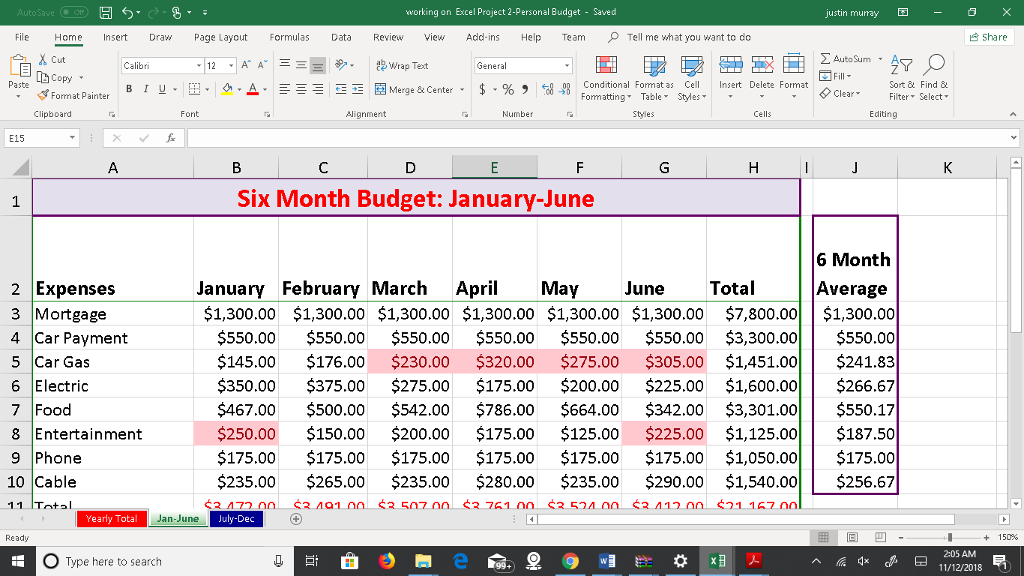The image size is (1024, 576).
Task: Open Conditional Formatting dropdown
Action: (606, 78)
